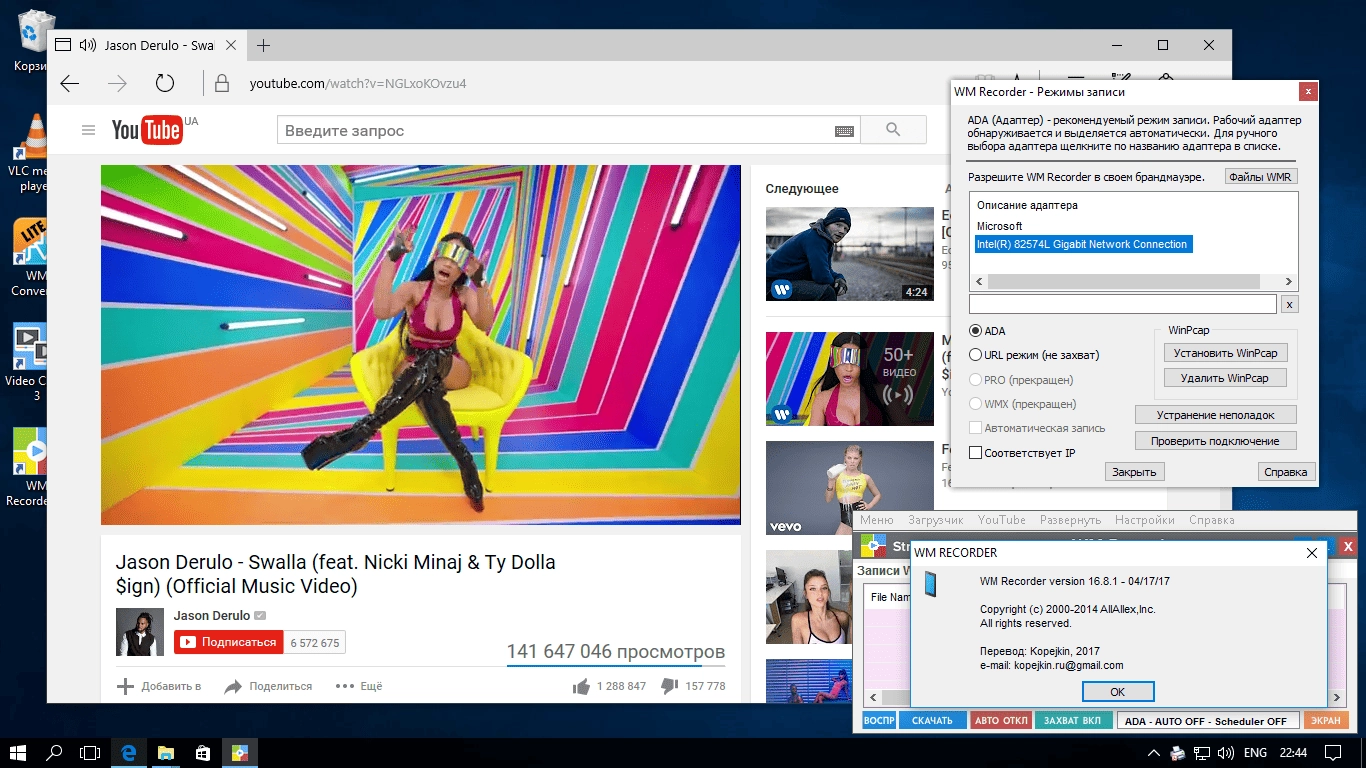Click the Установить WinPcap button

click(x=1226, y=353)
